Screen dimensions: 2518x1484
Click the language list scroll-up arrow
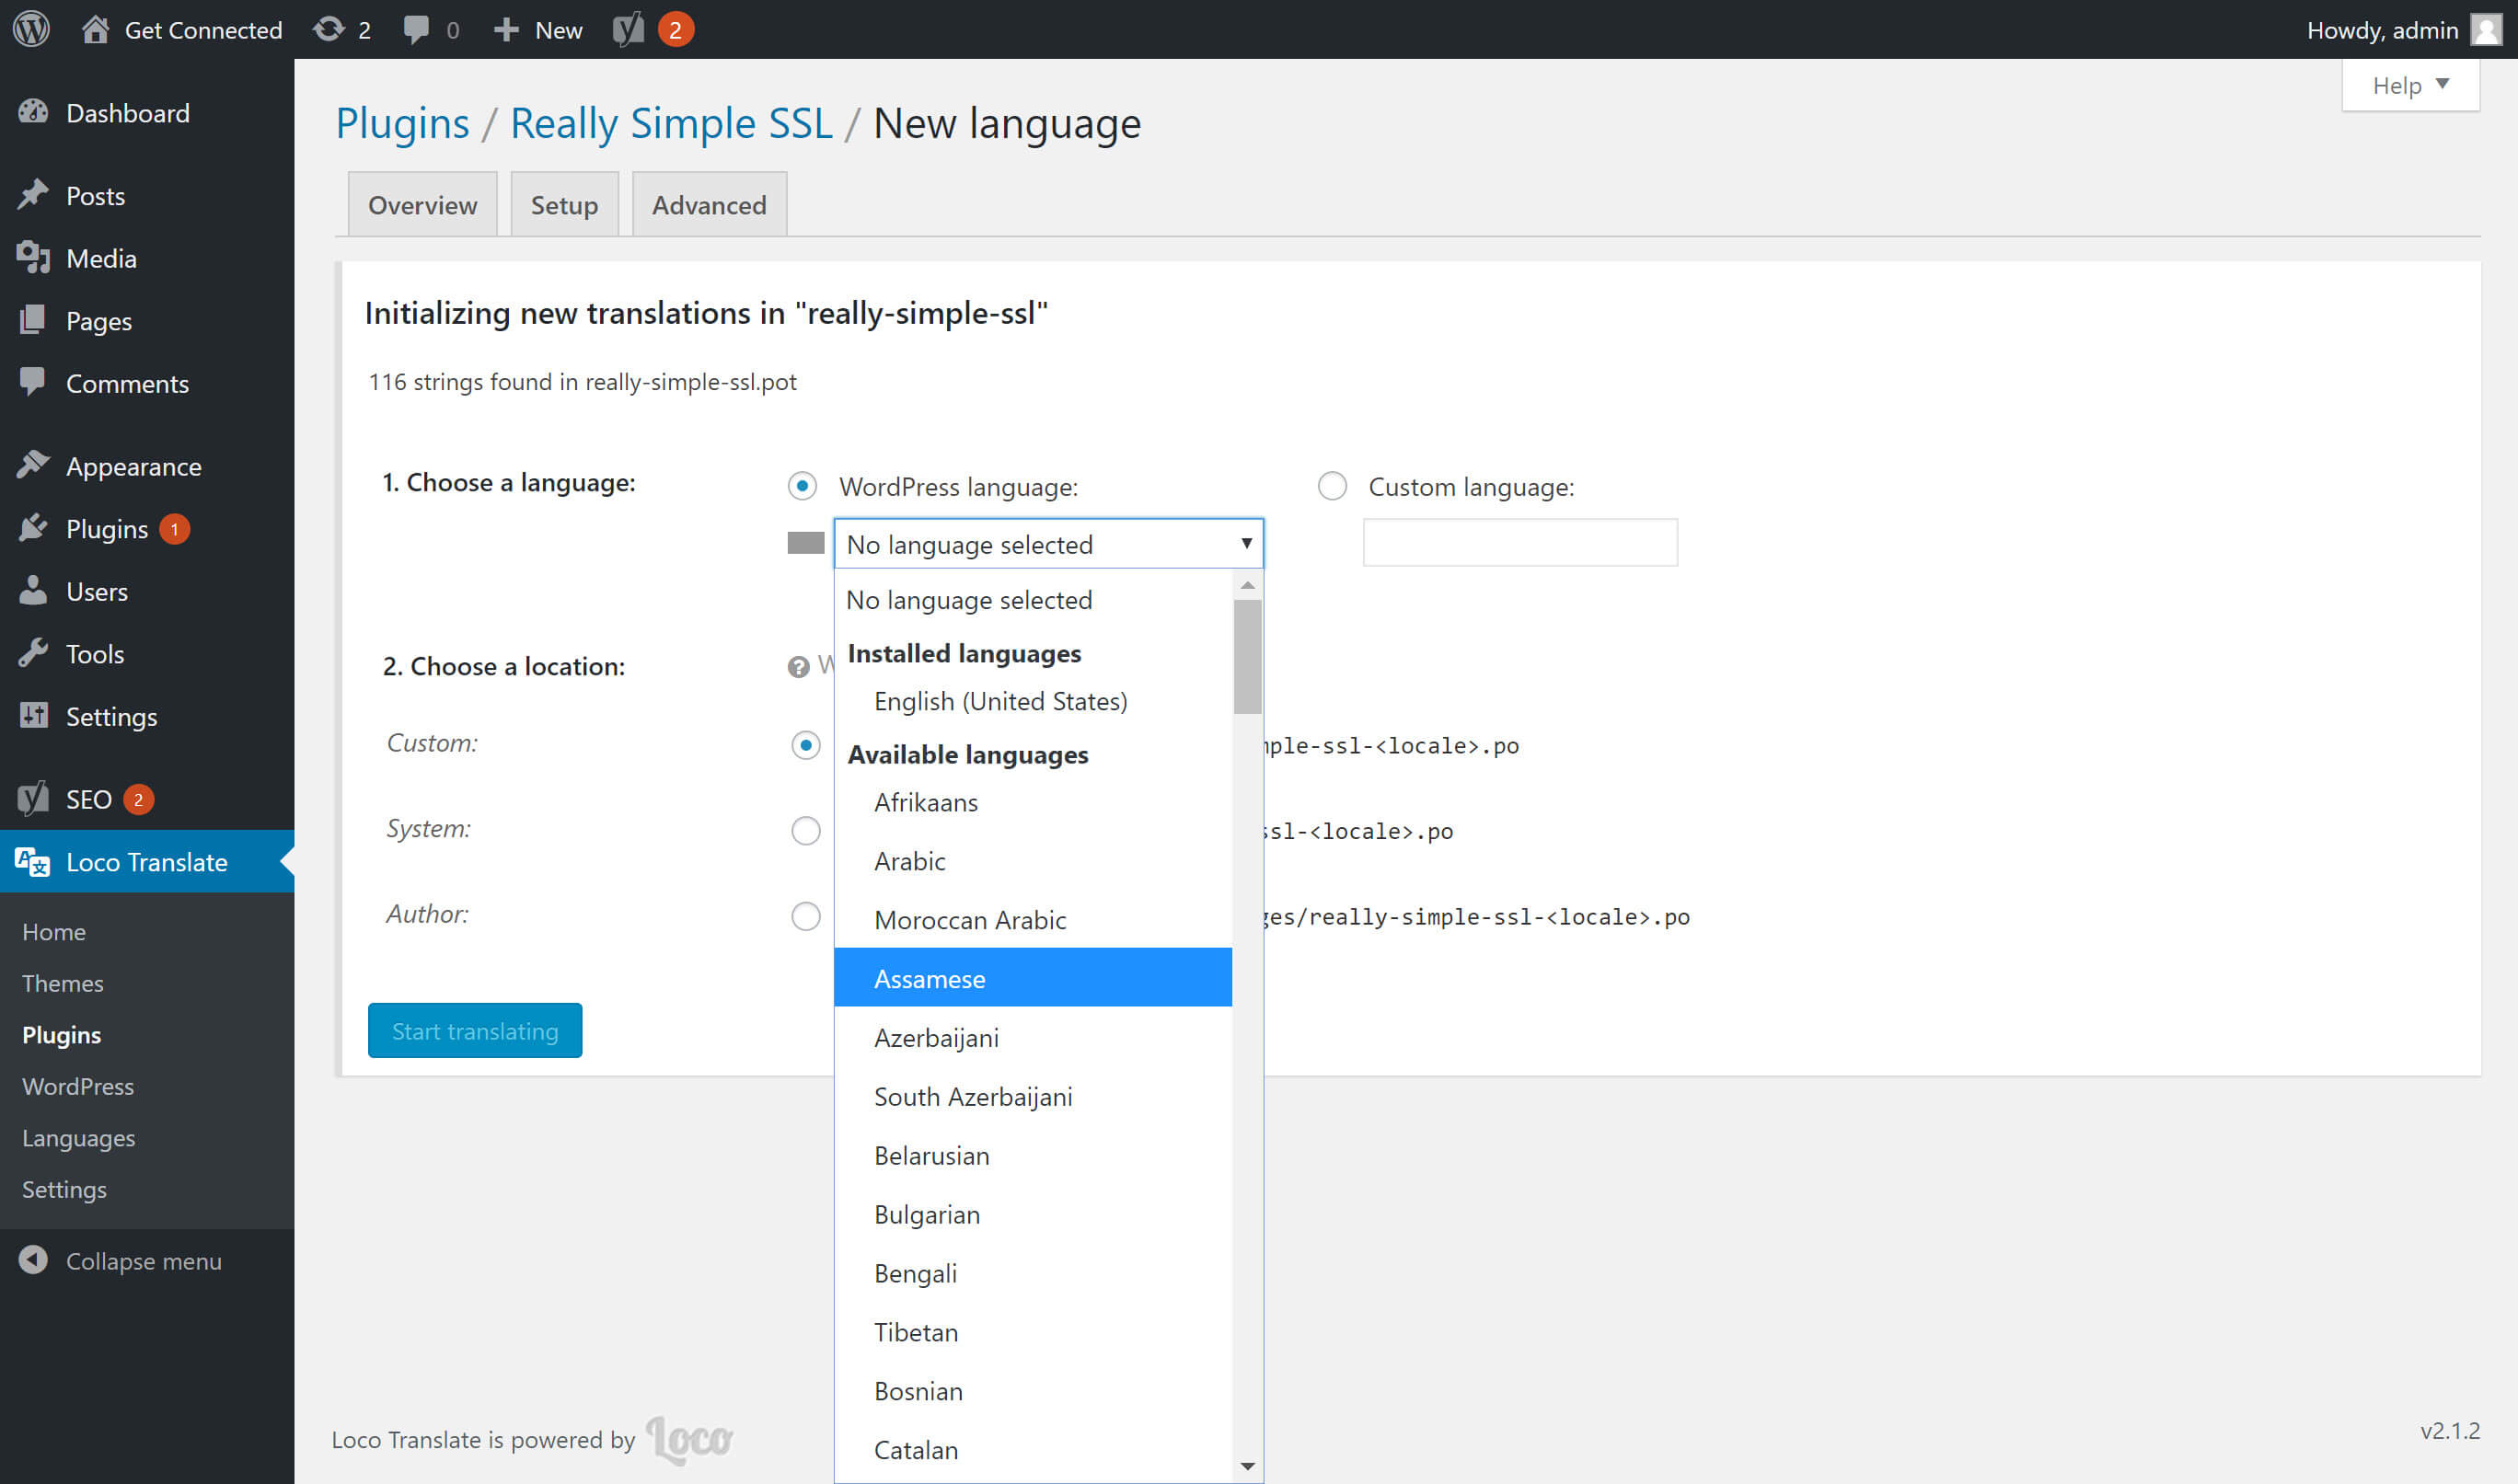1247,584
